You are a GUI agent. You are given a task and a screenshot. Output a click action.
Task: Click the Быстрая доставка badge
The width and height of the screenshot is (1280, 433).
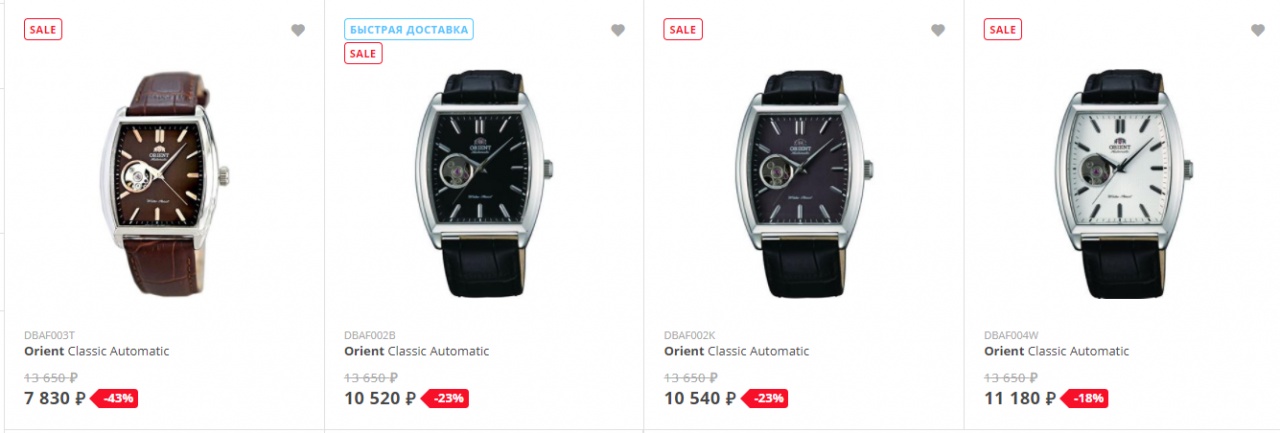pos(409,29)
